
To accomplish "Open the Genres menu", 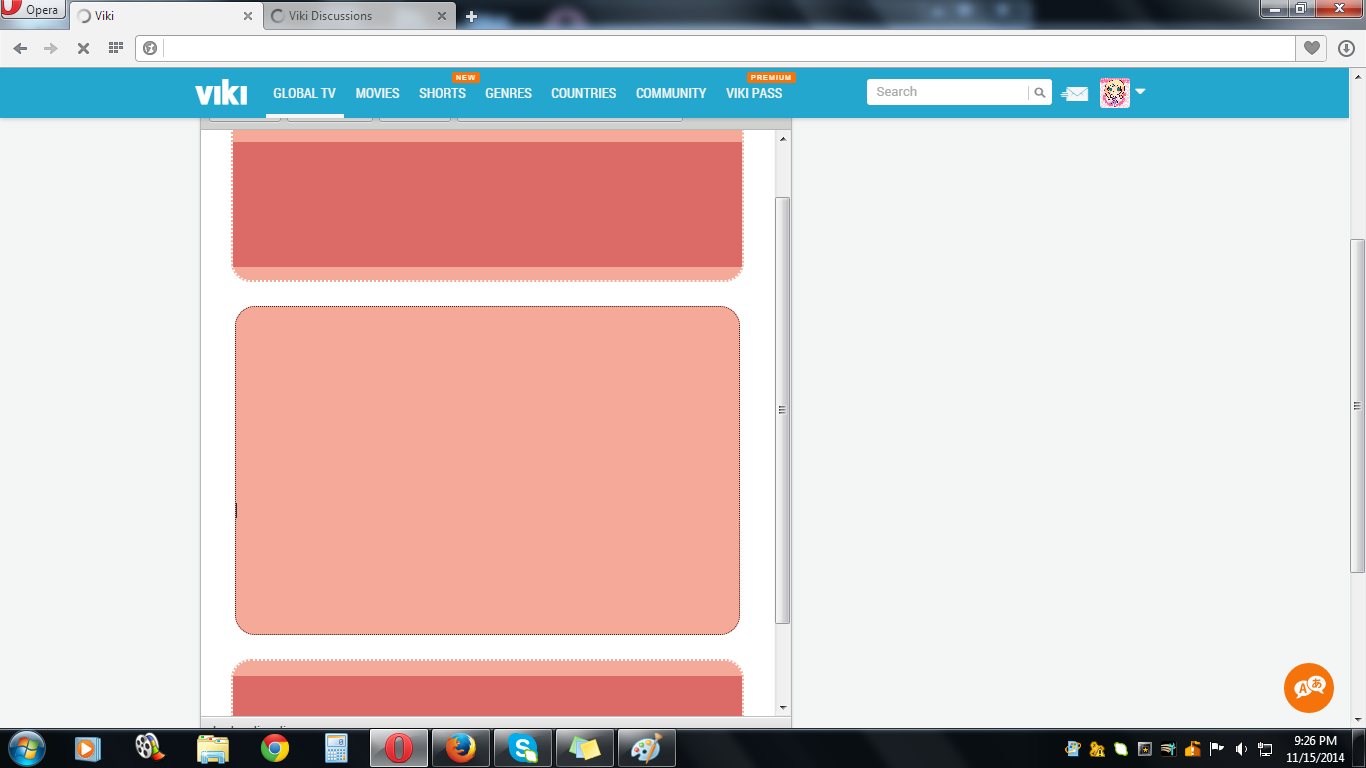I will (508, 93).
